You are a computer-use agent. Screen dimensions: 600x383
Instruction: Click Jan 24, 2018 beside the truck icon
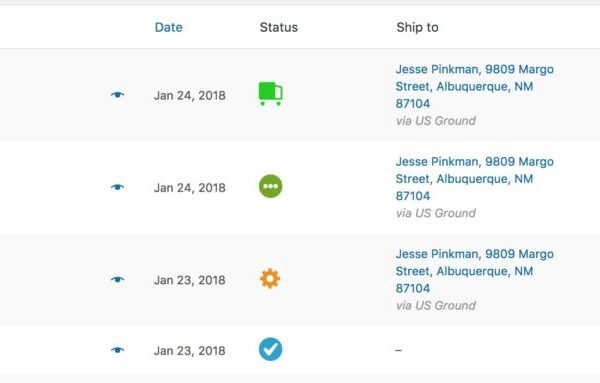pos(190,95)
